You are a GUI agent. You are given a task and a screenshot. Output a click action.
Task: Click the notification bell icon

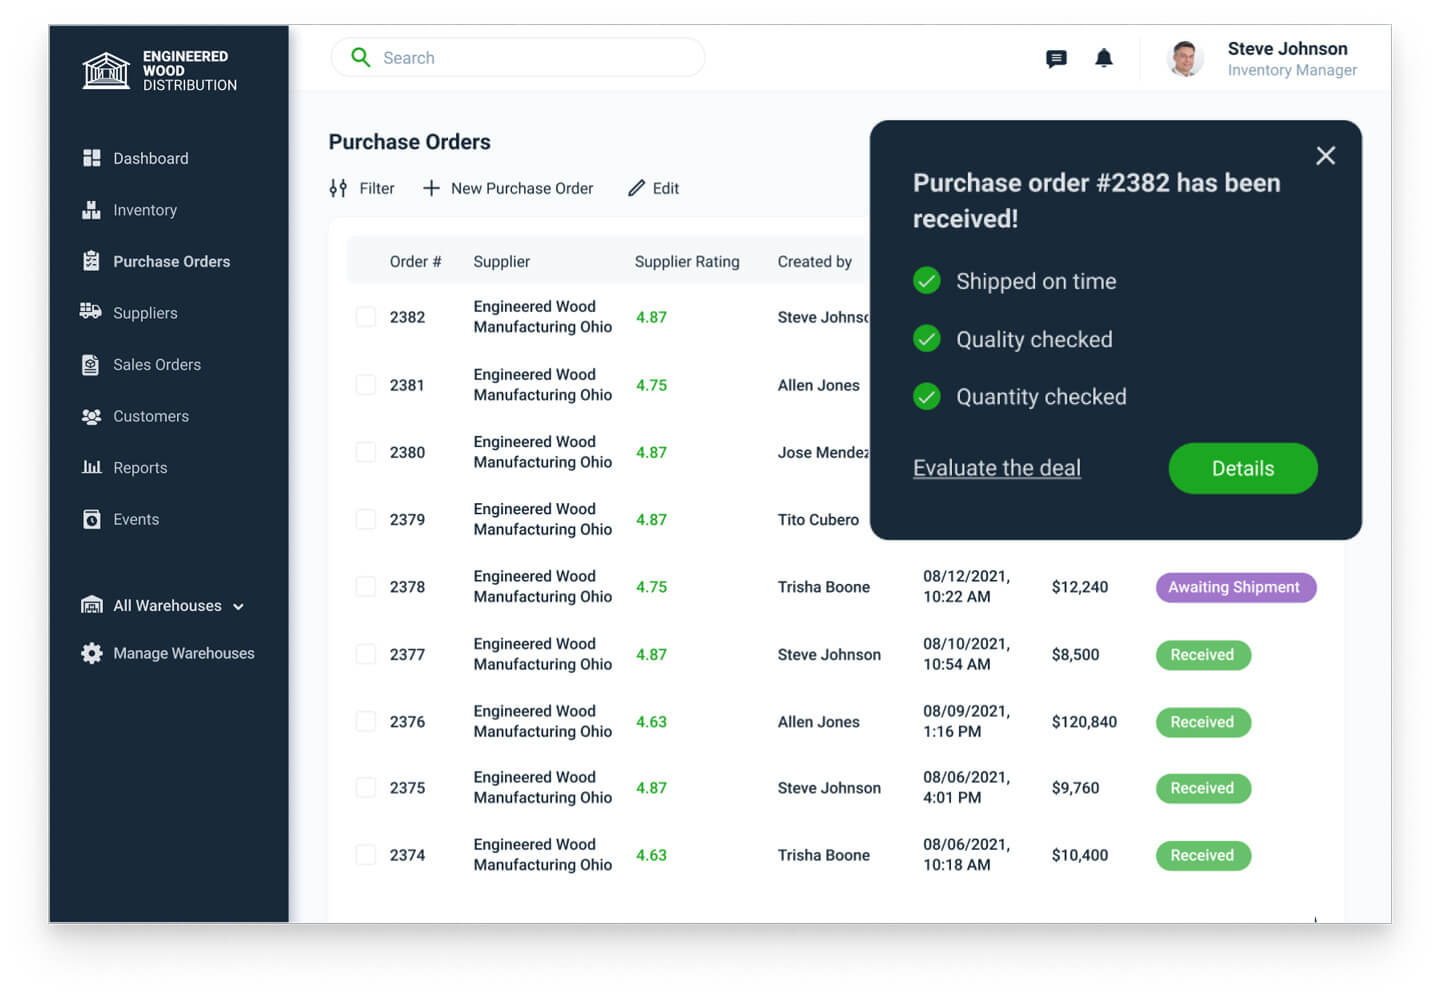(x=1104, y=58)
